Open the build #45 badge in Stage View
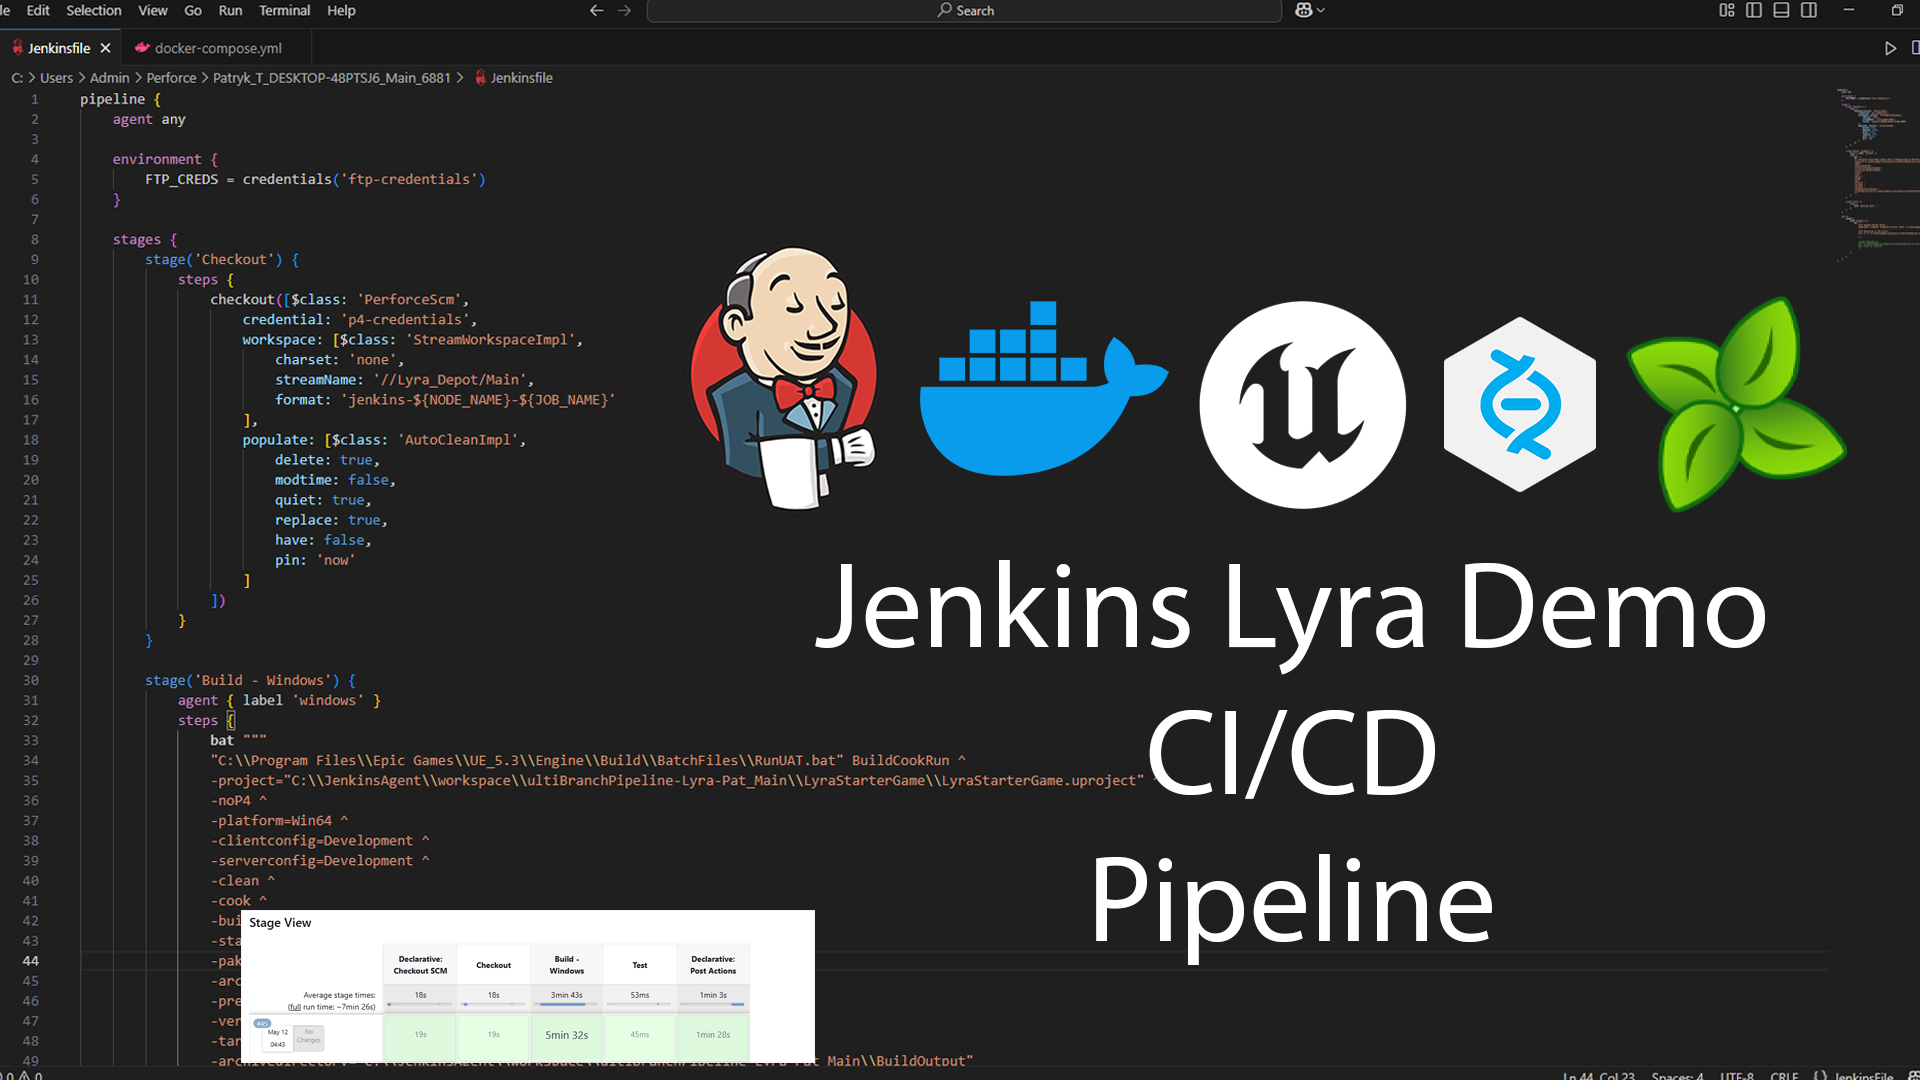Viewport: 1920px width, 1080px height. click(x=262, y=1023)
